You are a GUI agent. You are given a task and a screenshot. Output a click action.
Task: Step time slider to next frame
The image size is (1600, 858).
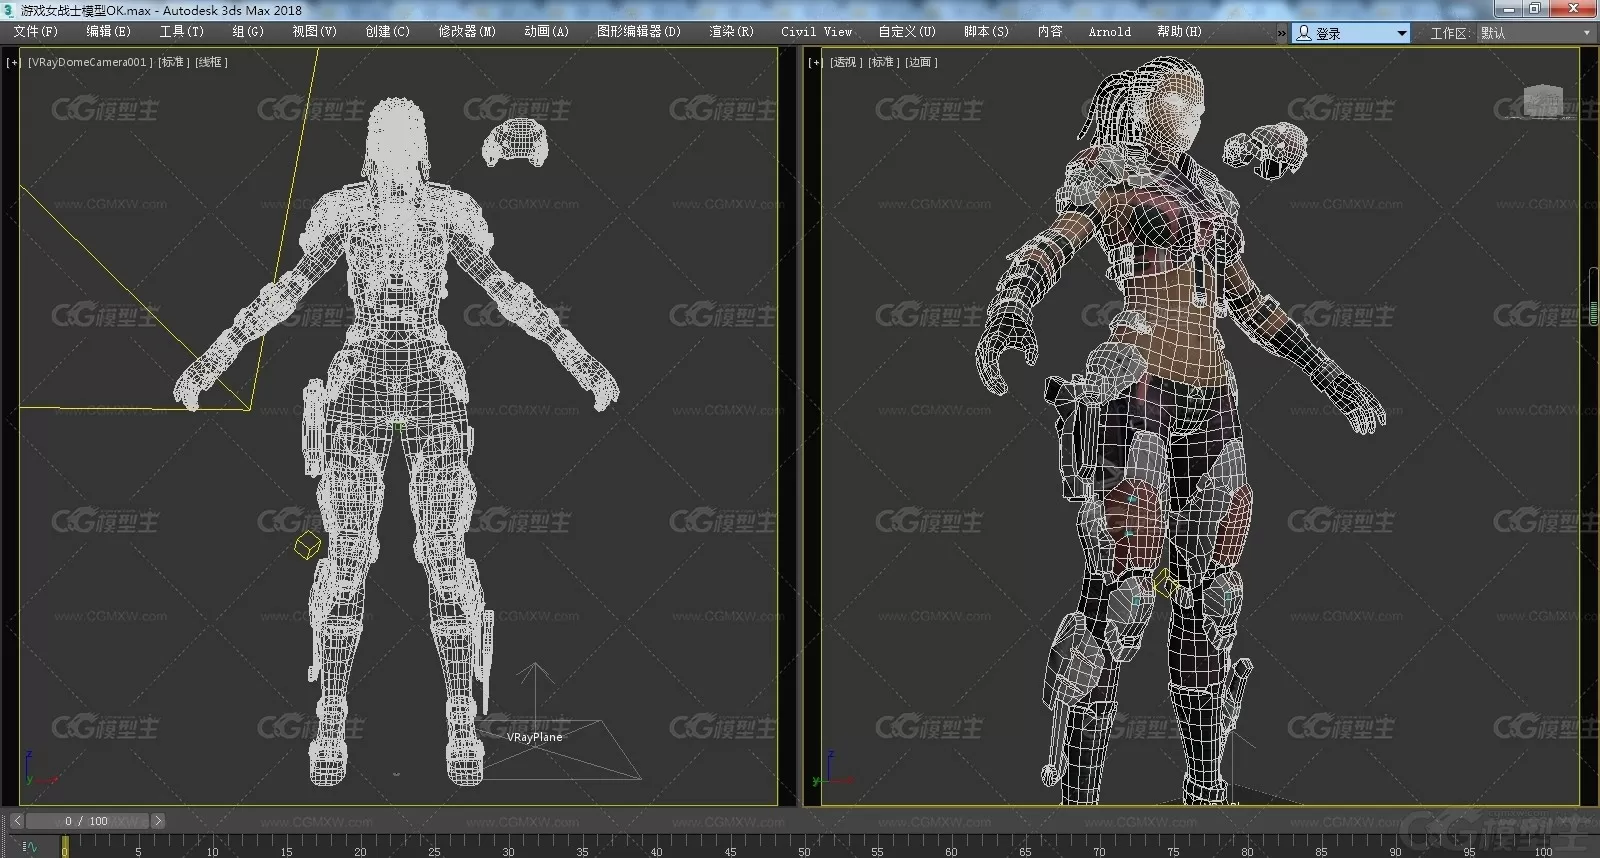click(157, 821)
